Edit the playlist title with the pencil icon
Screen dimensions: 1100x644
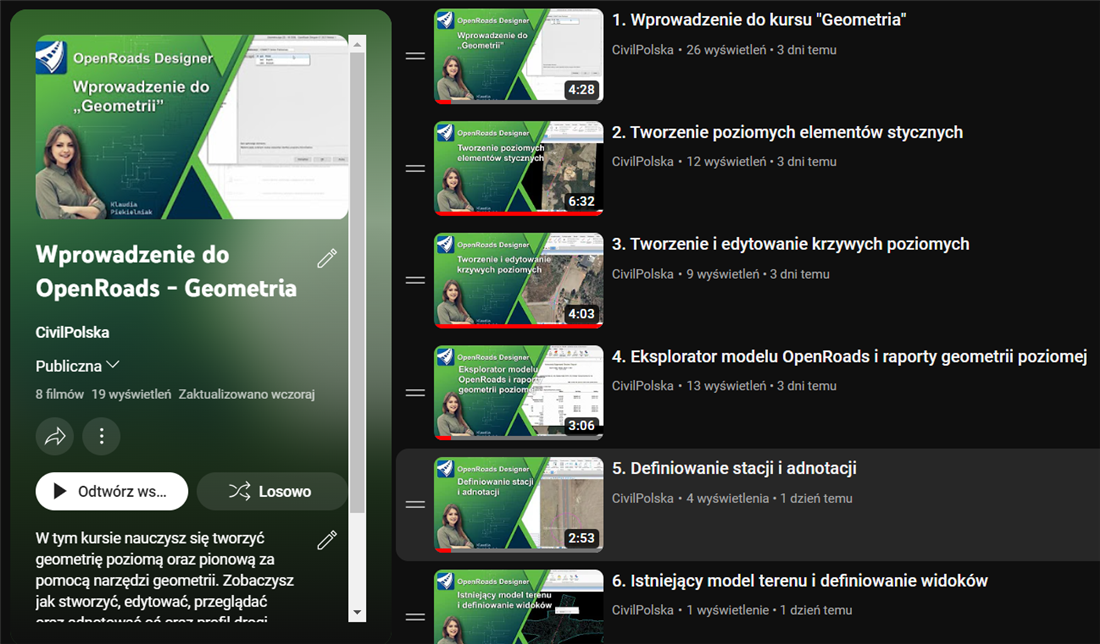pos(327,259)
